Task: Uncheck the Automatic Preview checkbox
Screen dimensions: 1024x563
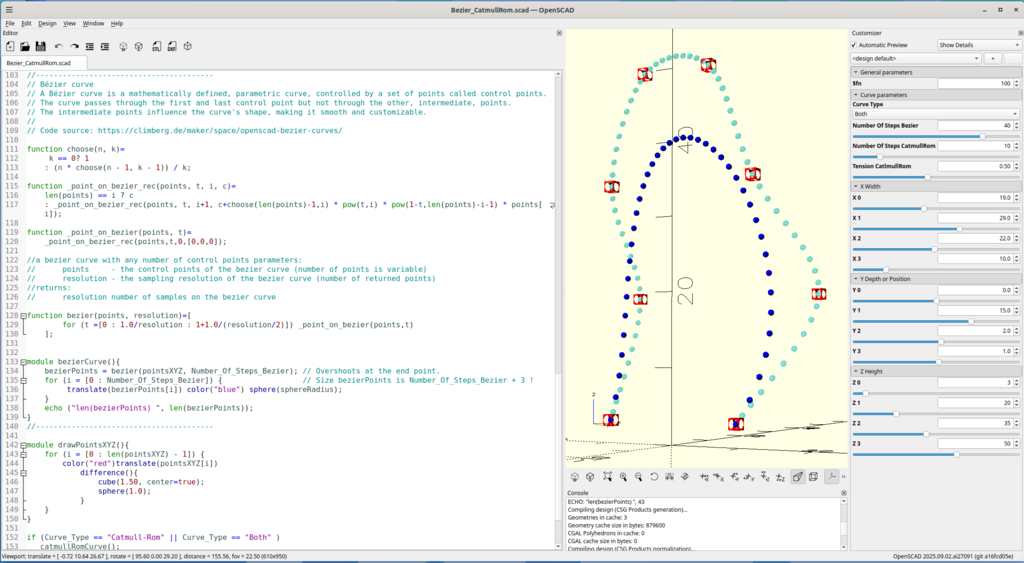Action: 855,45
